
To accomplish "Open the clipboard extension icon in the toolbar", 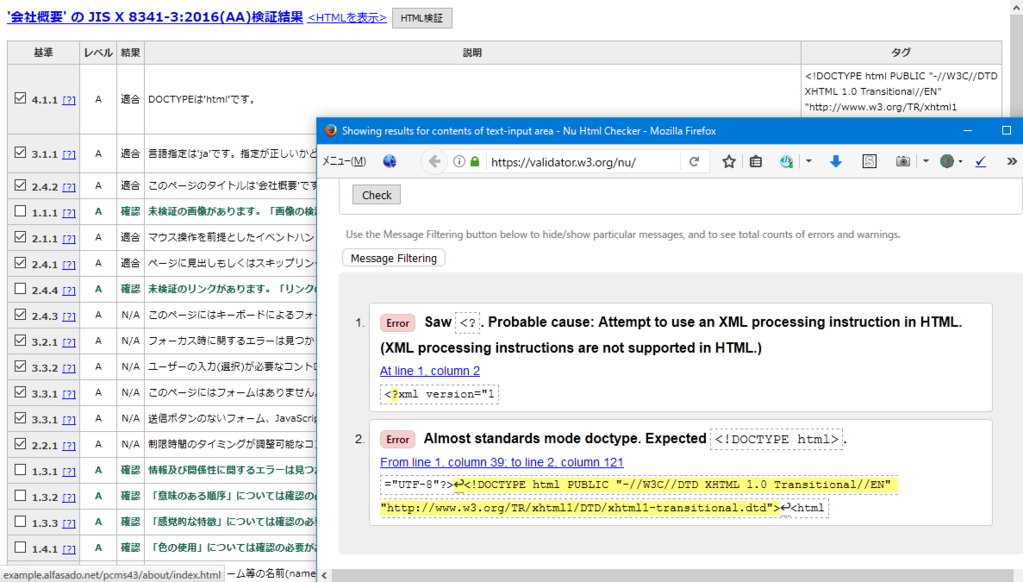I will 757,160.
